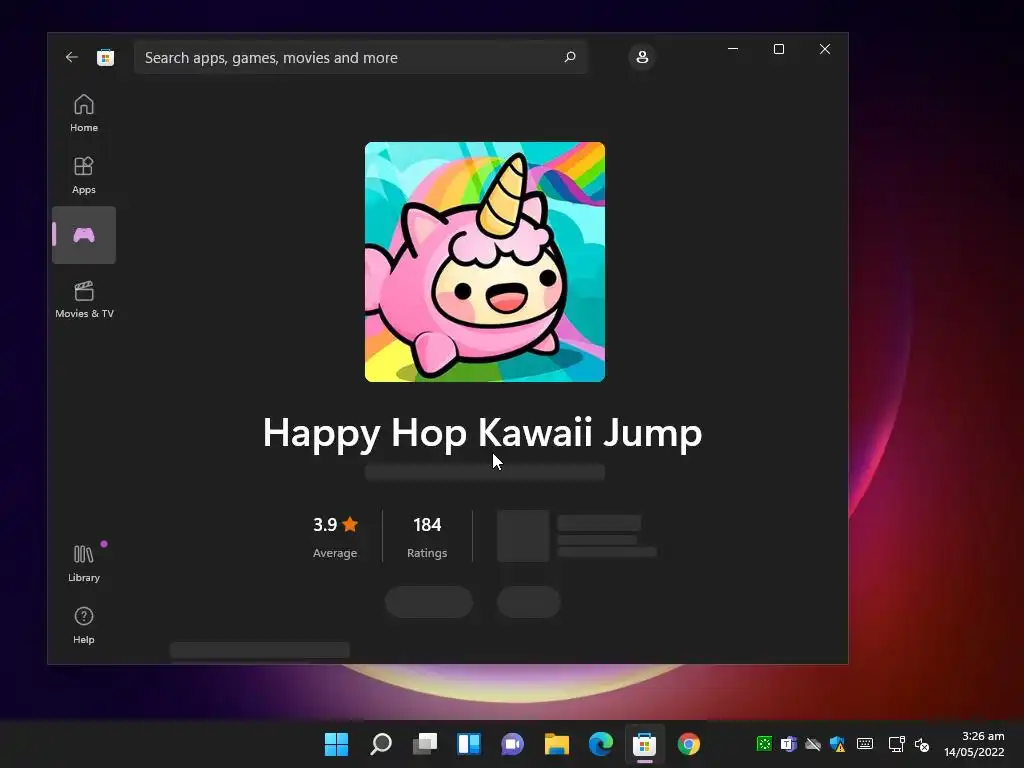Open Teams Chat on taskbar
The width and height of the screenshot is (1024, 768).
[513, 744]
